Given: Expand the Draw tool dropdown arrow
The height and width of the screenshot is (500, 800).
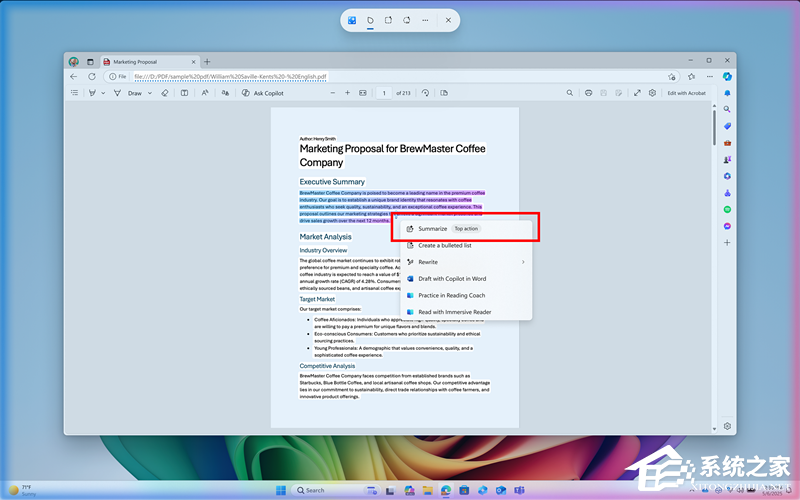Looking at the screenshot, I should coord(149,93).
